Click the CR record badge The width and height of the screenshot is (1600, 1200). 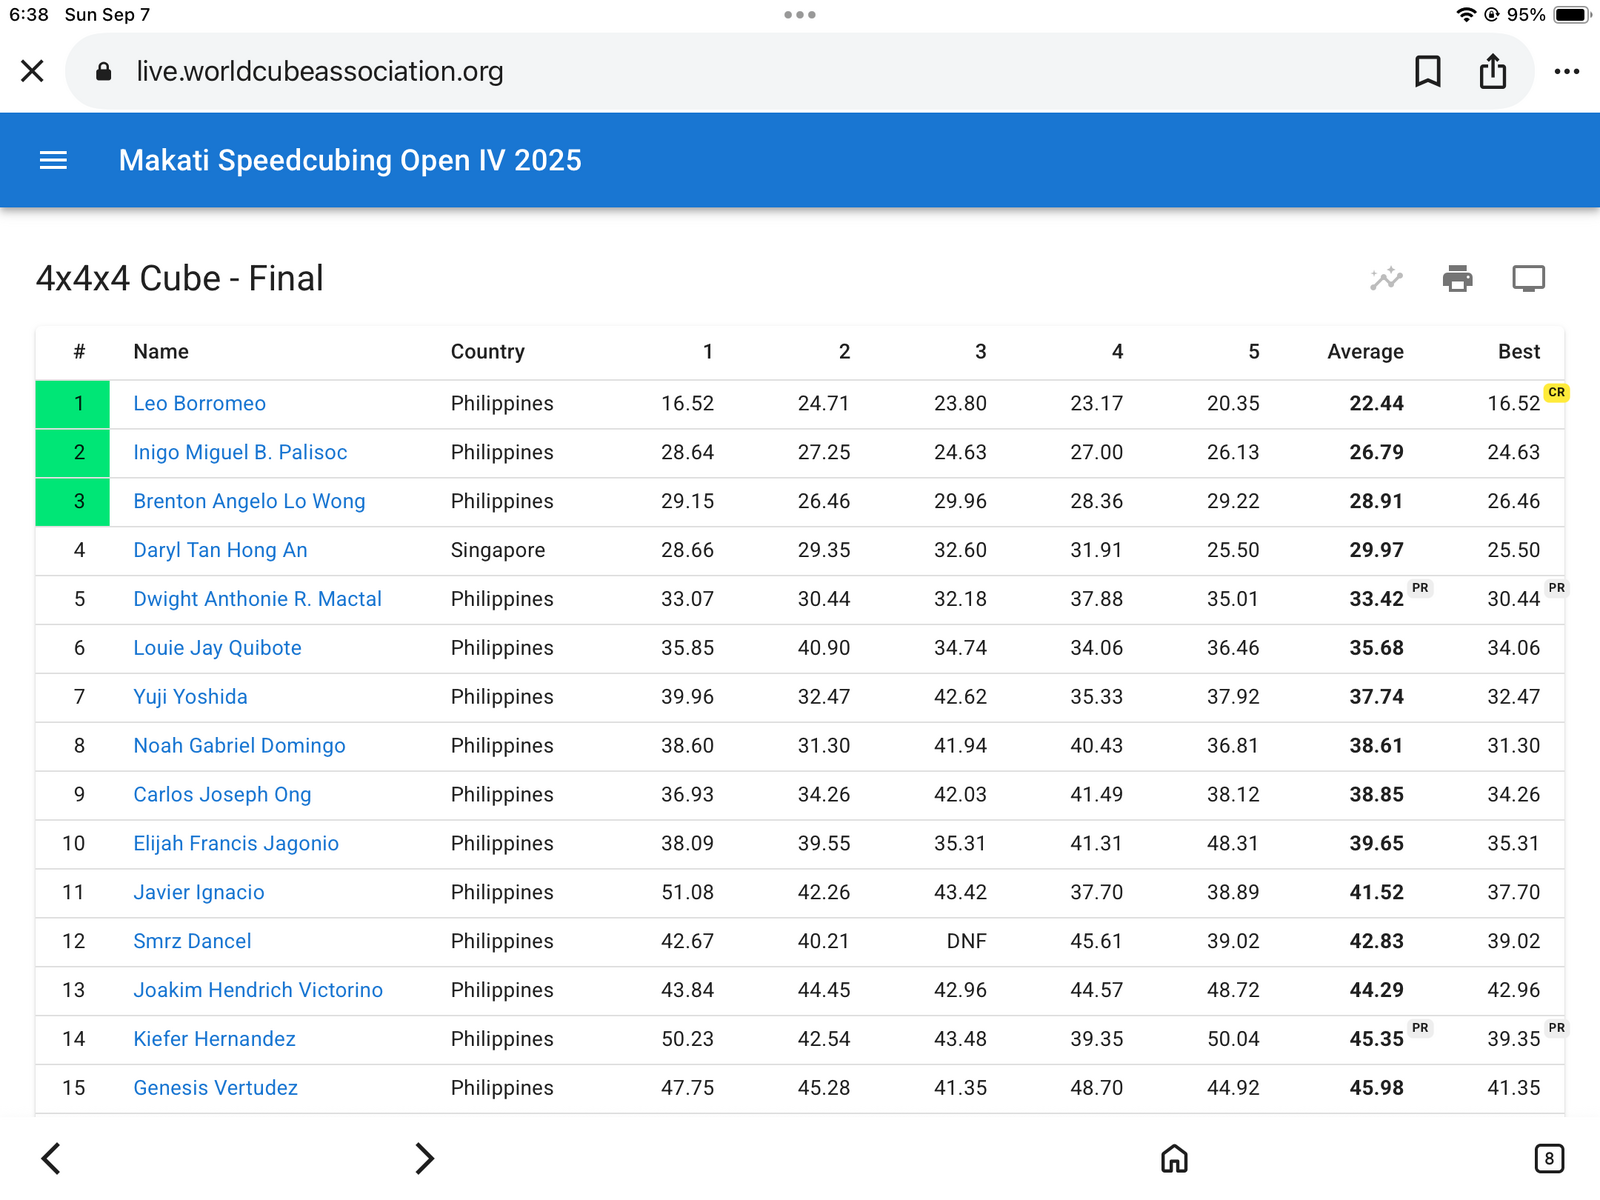[x=1556, y=392]
